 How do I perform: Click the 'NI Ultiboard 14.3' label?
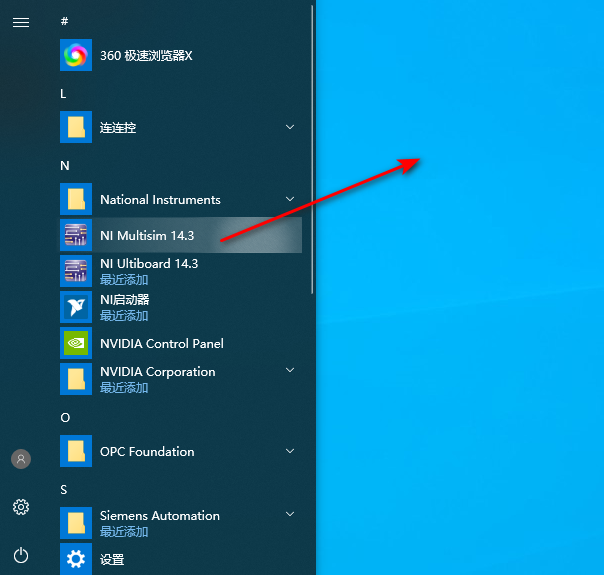coord(149,263)
